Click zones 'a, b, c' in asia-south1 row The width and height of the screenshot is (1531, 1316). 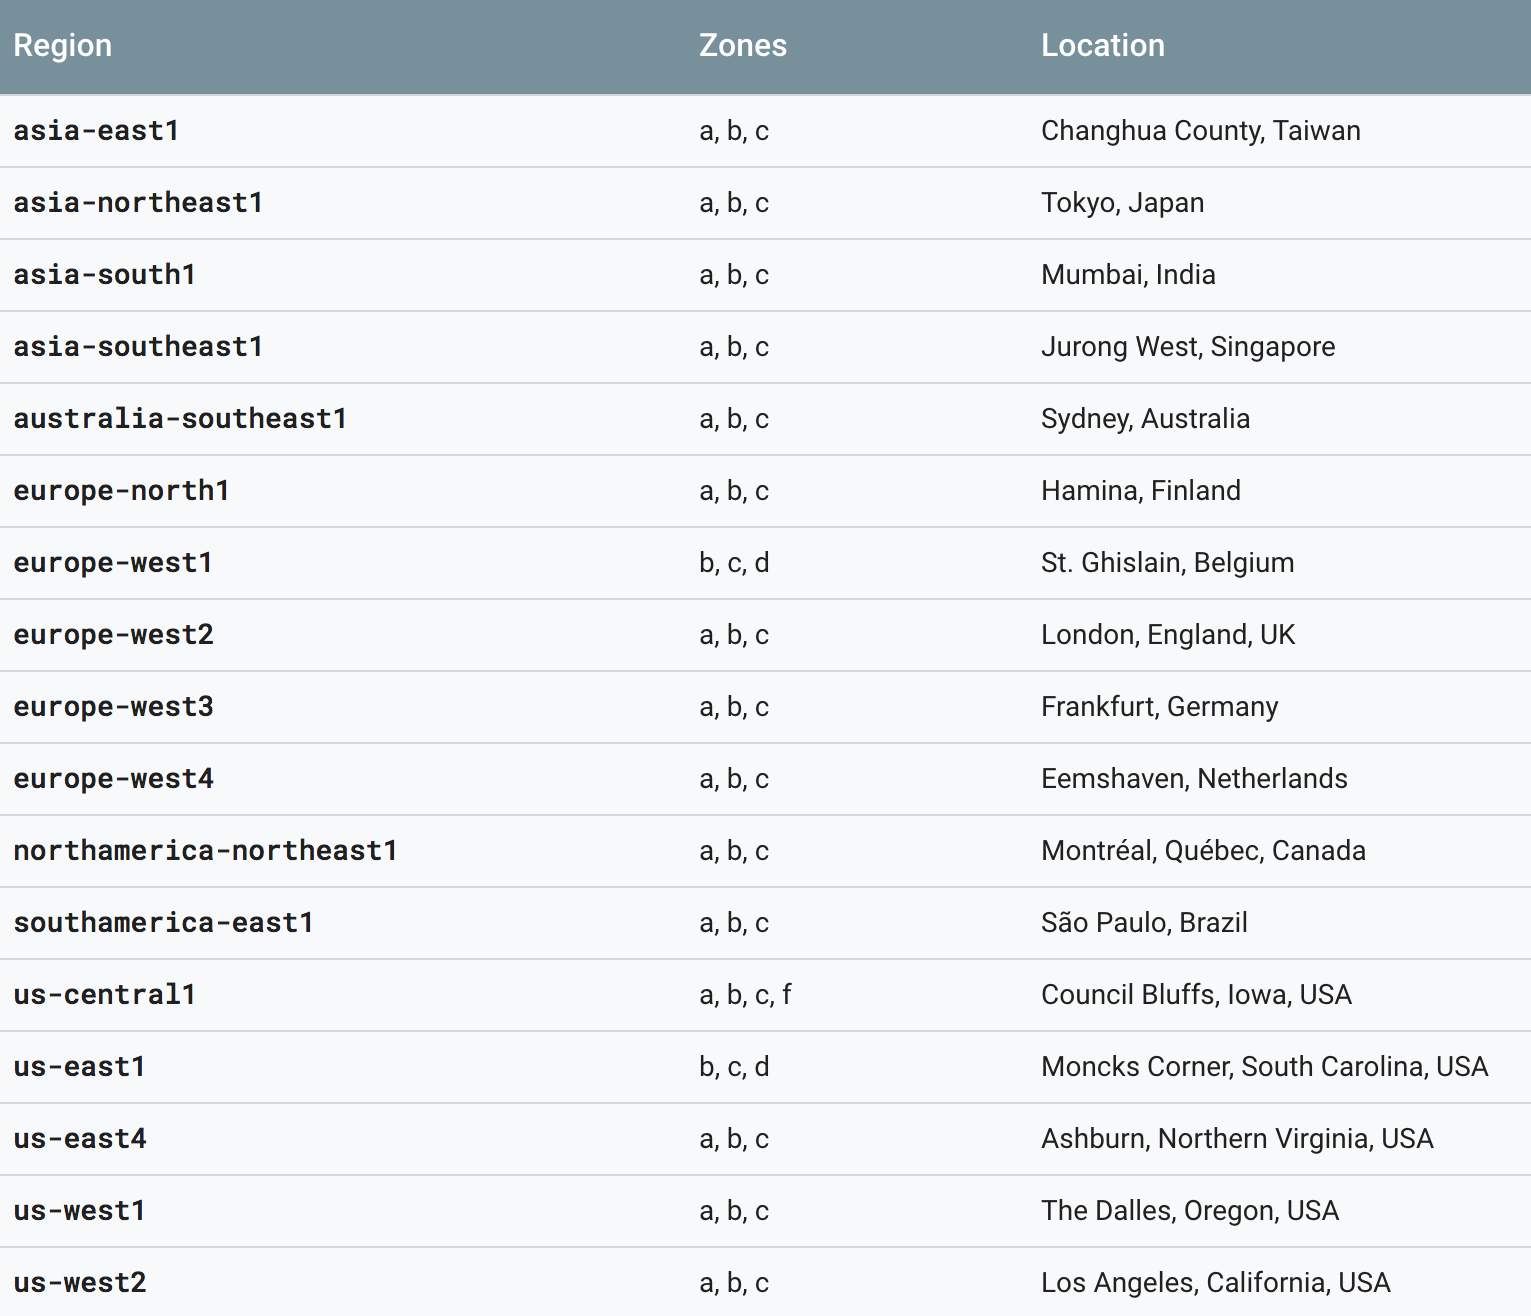tap(734, 275)
